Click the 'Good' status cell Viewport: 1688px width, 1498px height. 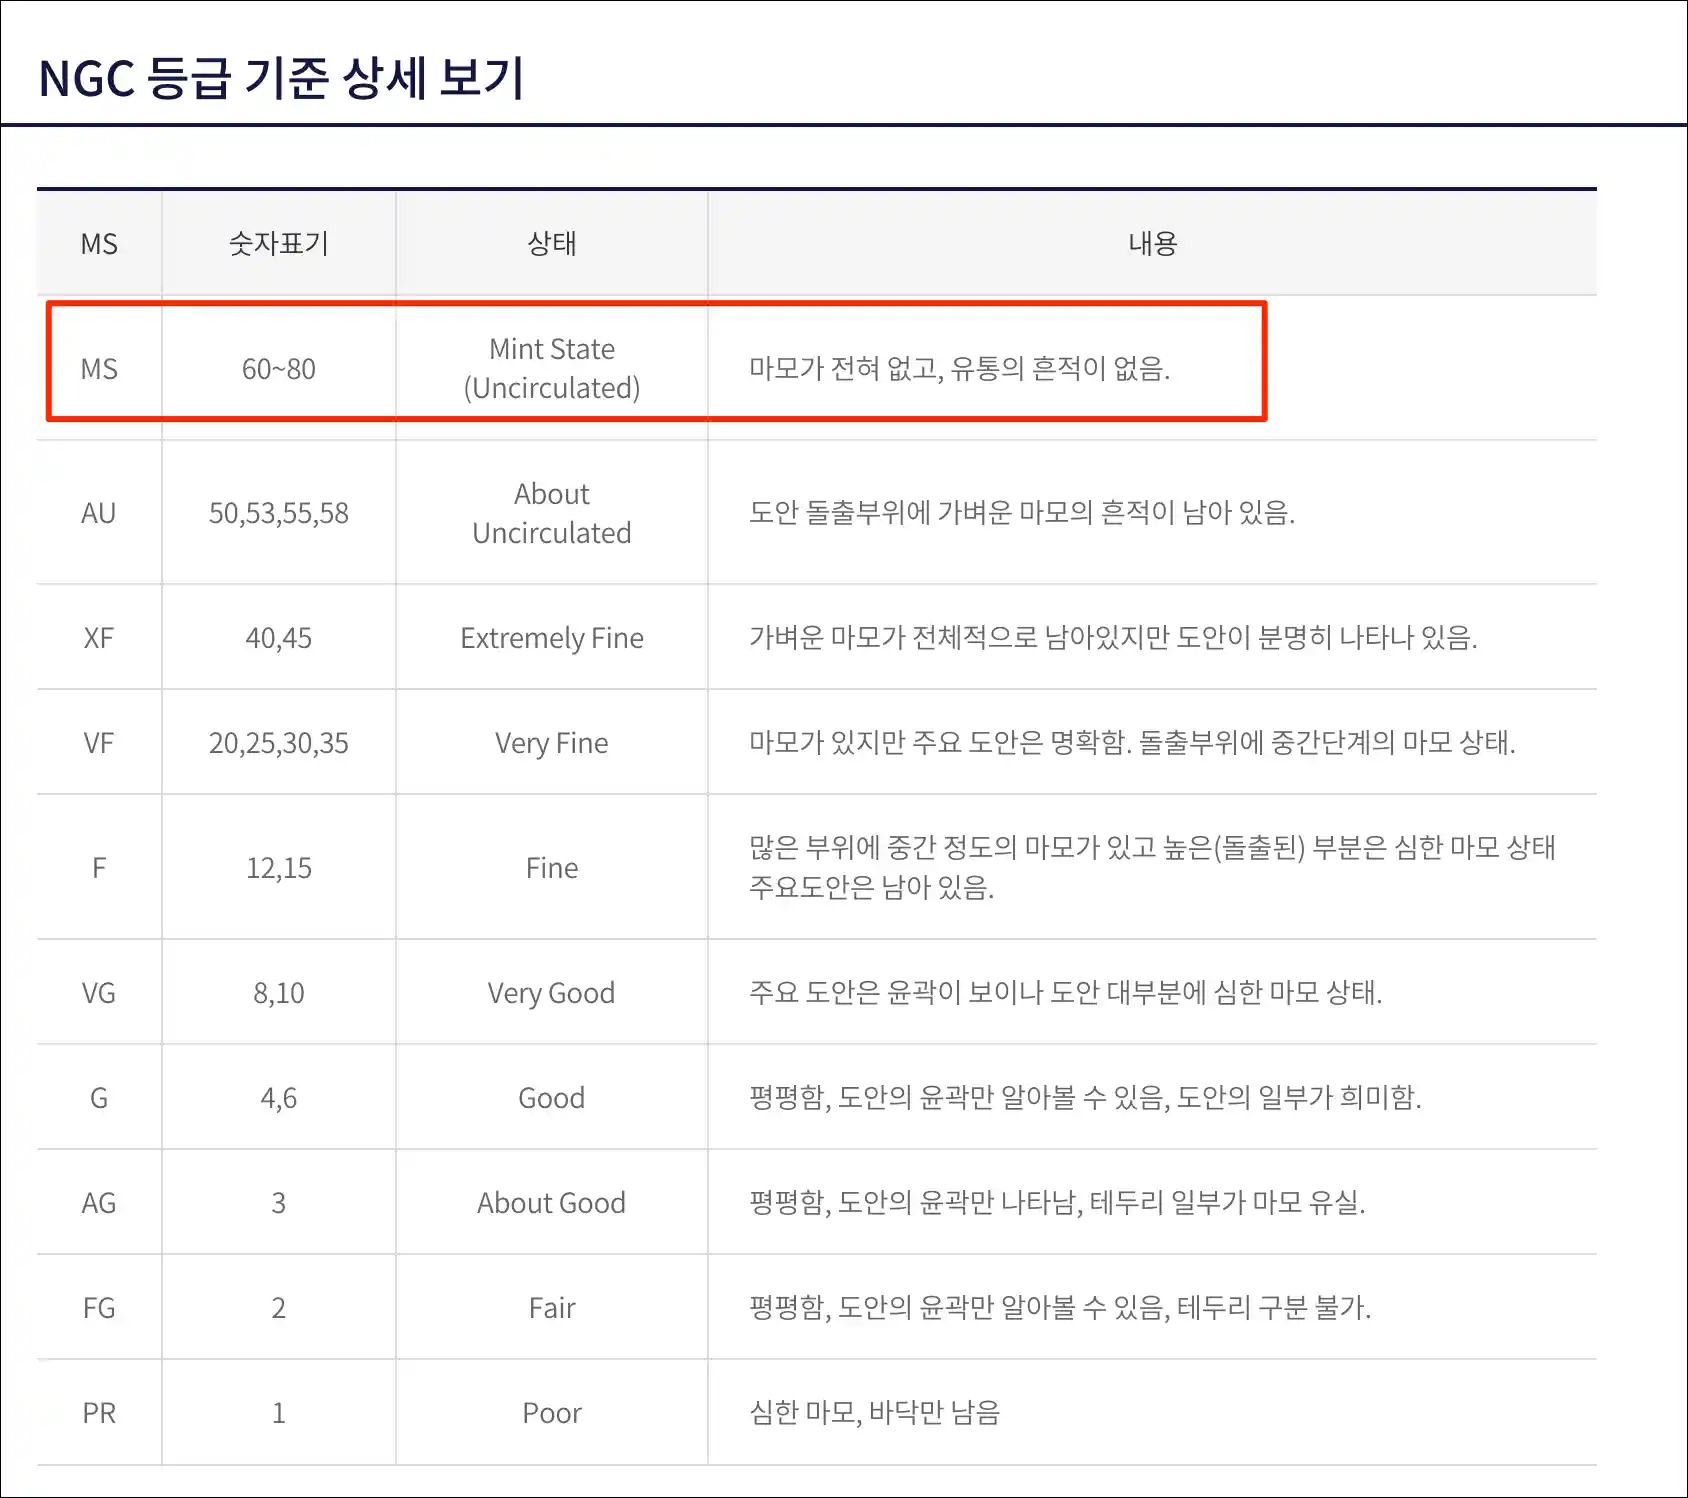[x=552, y=1098]
